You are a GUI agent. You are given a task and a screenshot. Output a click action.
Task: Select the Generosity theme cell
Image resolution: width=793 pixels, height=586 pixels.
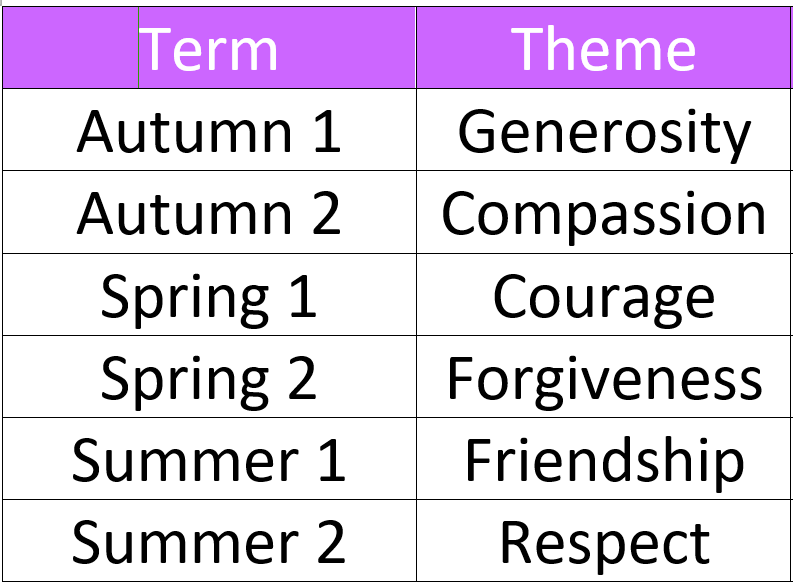tap(604, 131)
